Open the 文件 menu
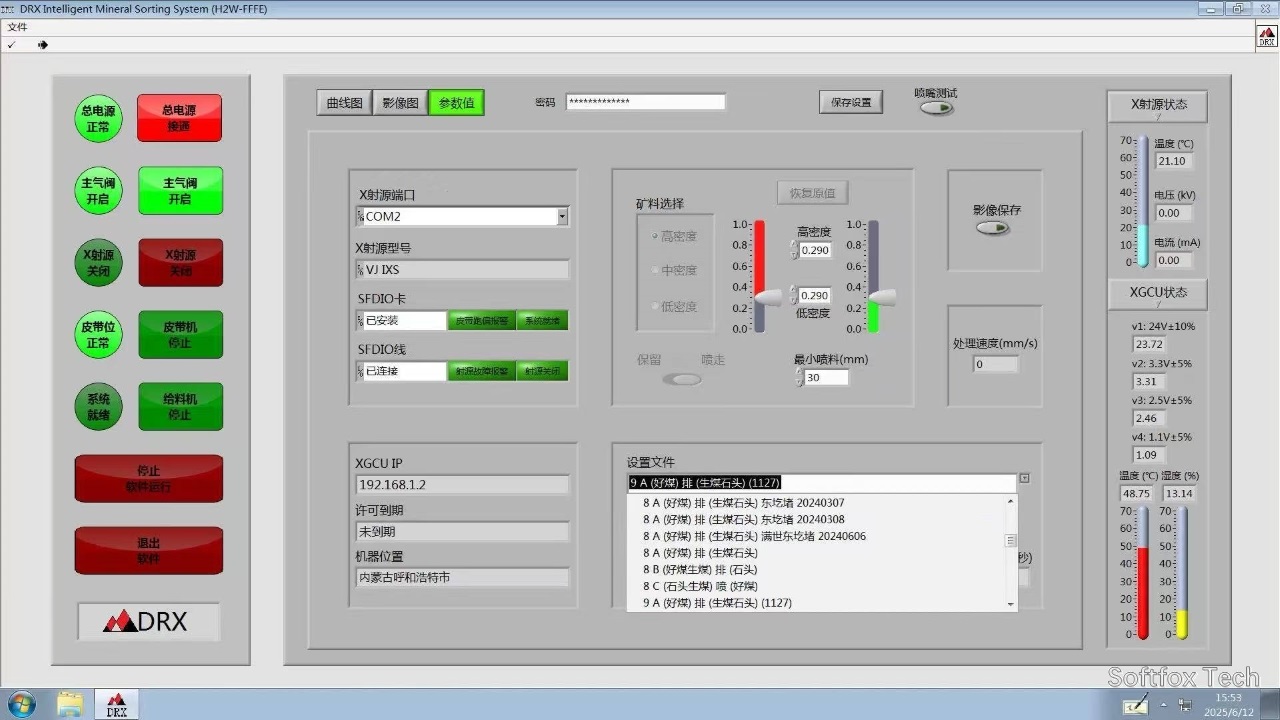 (18, 27)
